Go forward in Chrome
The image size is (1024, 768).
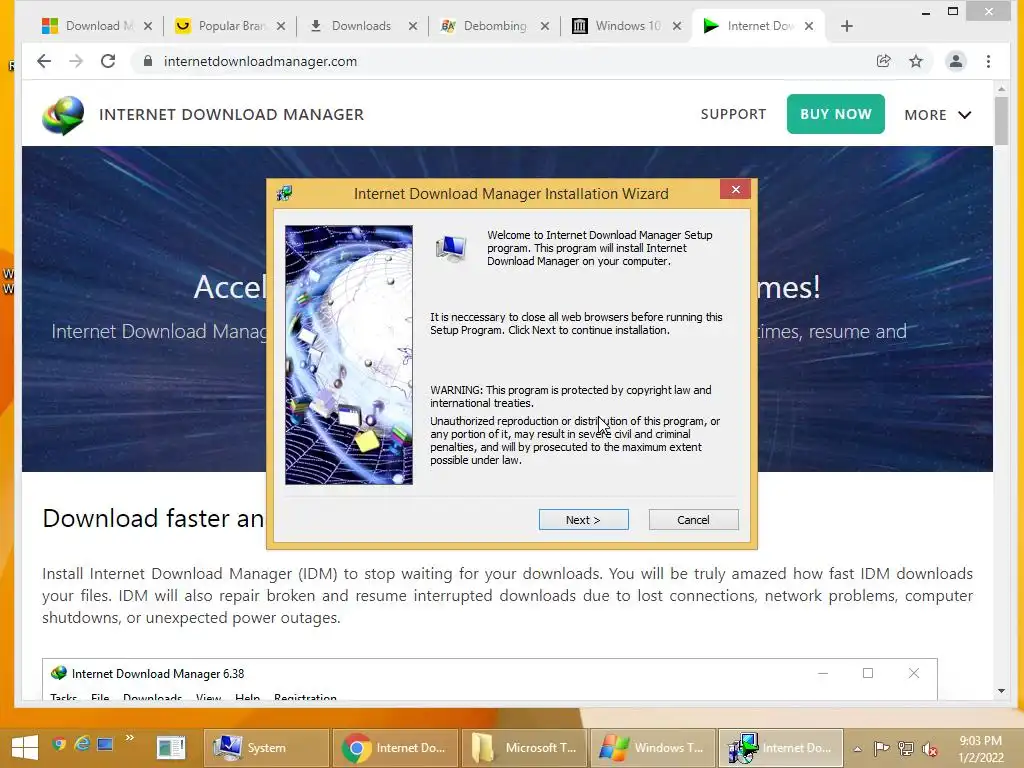[x=76, y=61]
